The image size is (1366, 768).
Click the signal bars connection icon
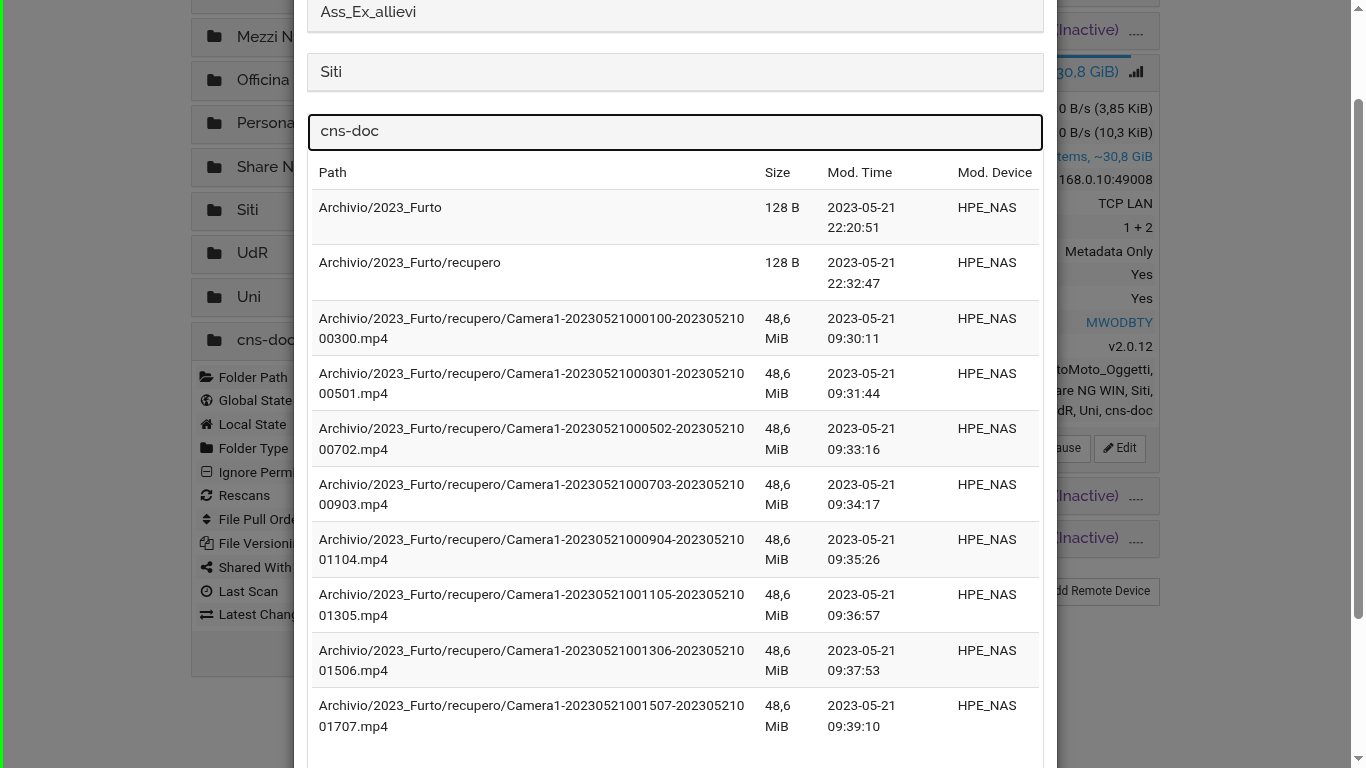click(x=1136, y=72)
